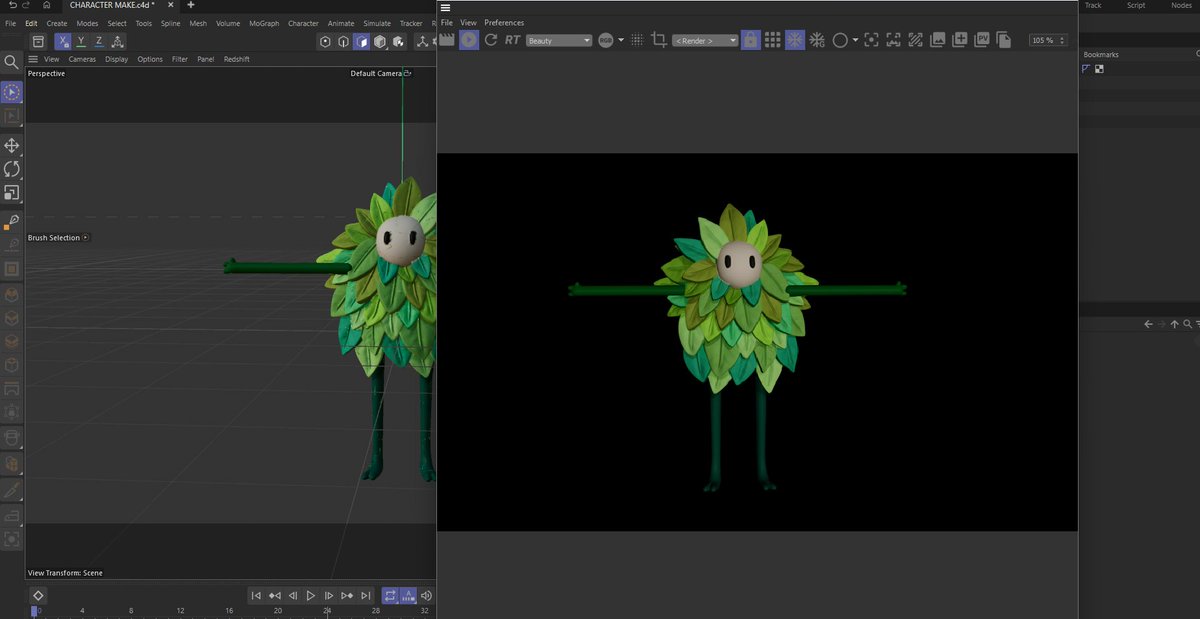The width and height of the screenshot is (1200, 619).
Task: Open the Preferences menu in render view
Action: coord(504,23)
